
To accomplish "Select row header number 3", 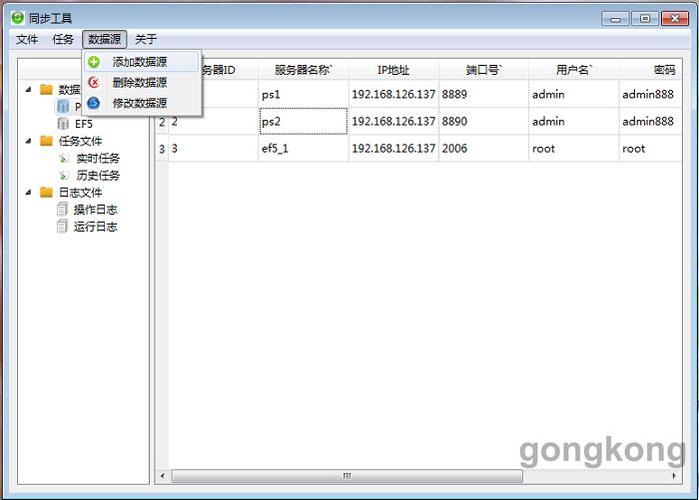I will coord(162,149).
